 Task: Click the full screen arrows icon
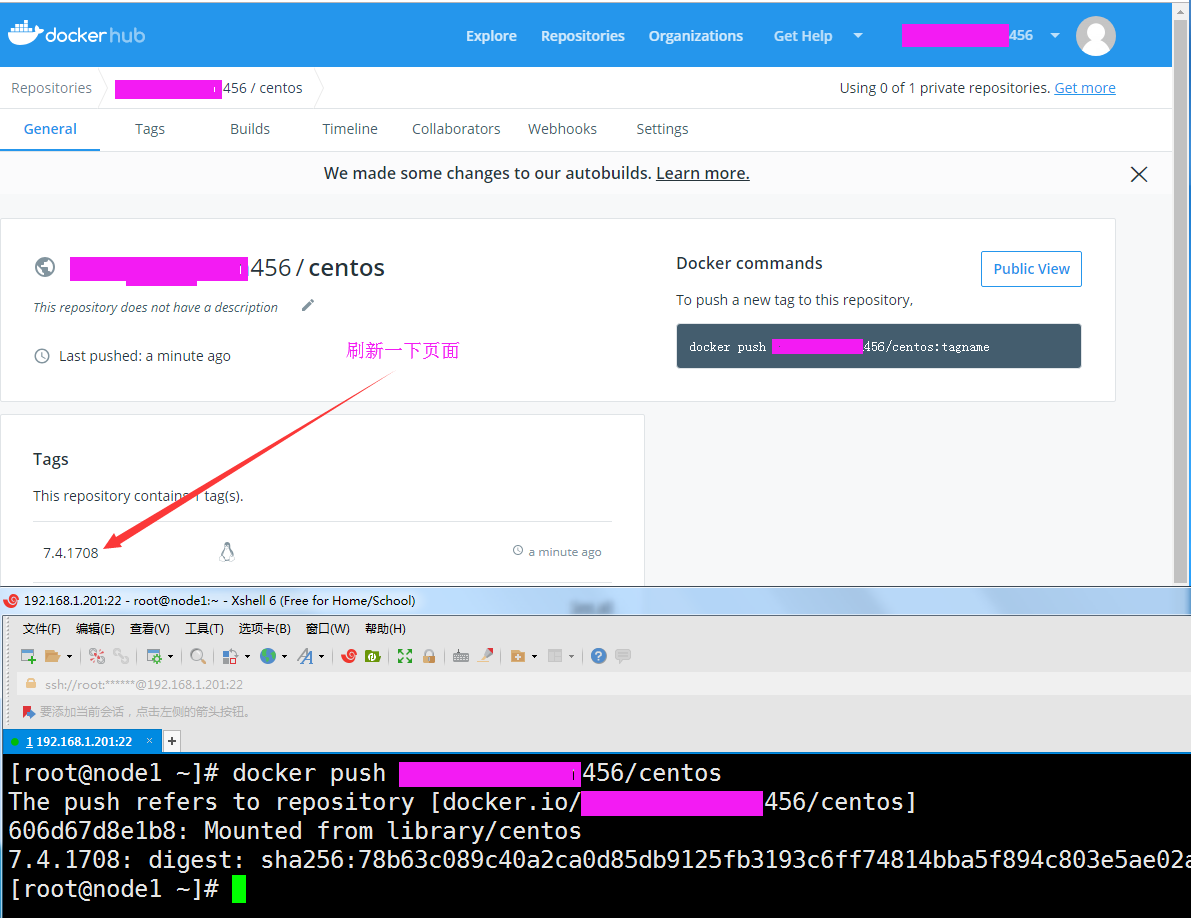click(x=405, y=656)
